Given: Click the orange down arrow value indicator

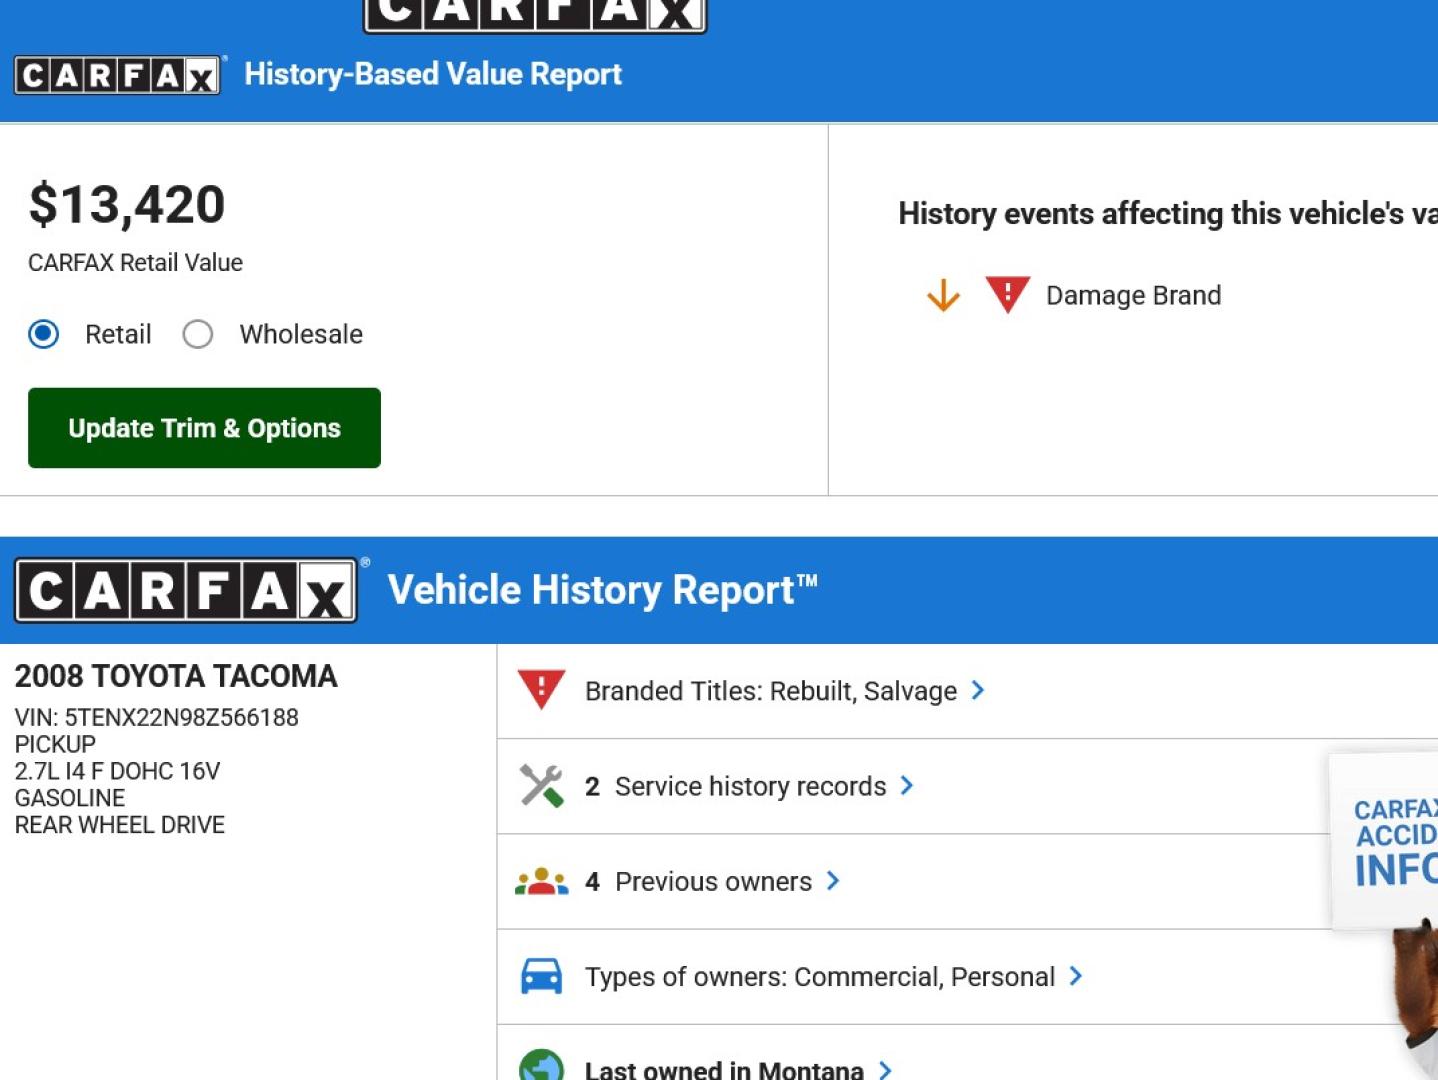Looking at the screenshot, I should pos(943,296).
